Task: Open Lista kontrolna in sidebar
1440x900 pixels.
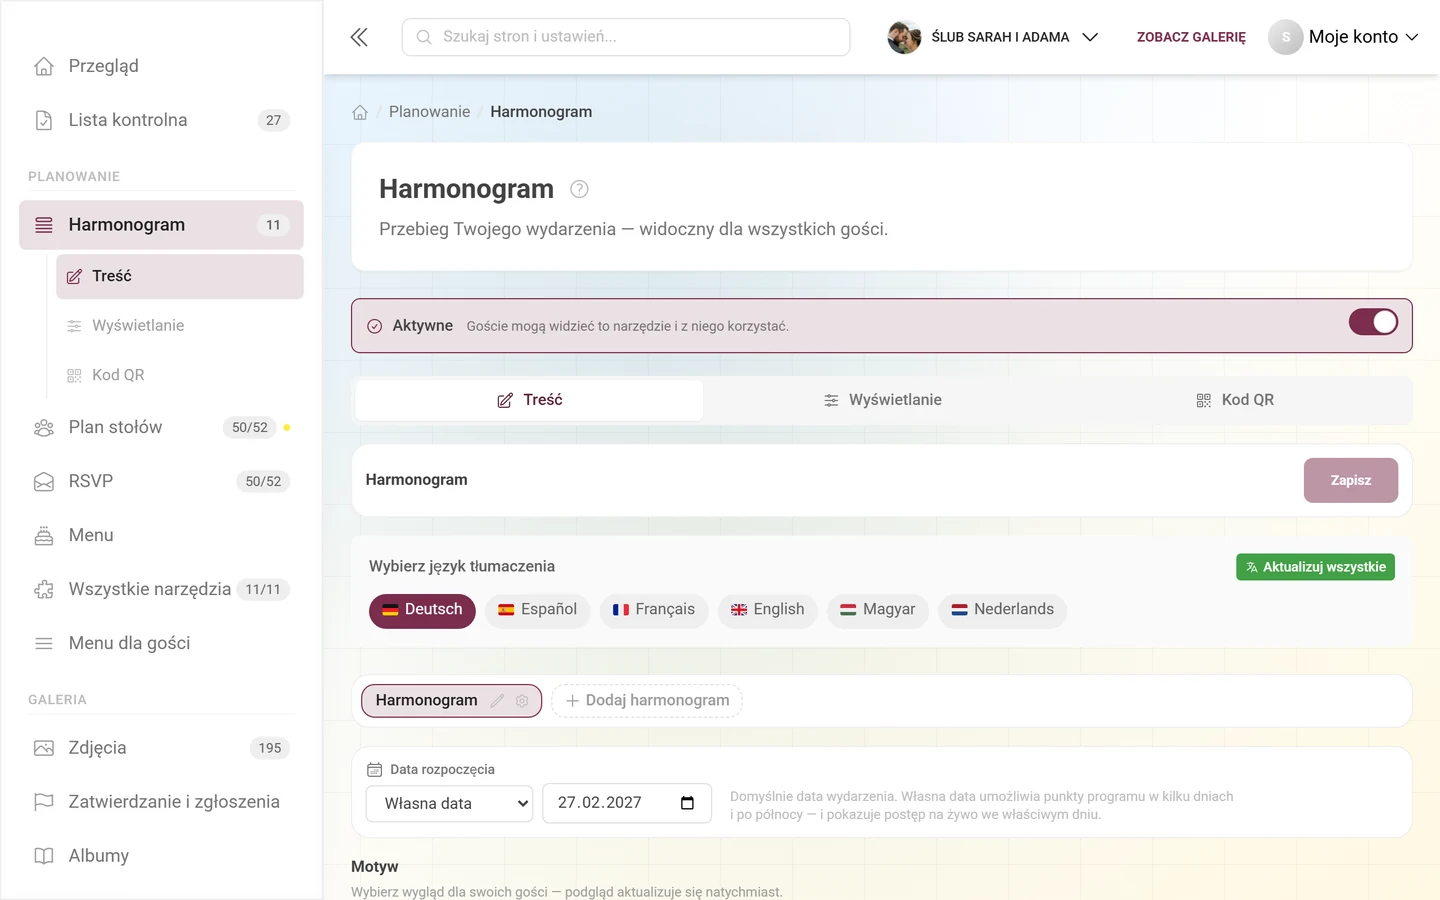Action: [161, 120]
